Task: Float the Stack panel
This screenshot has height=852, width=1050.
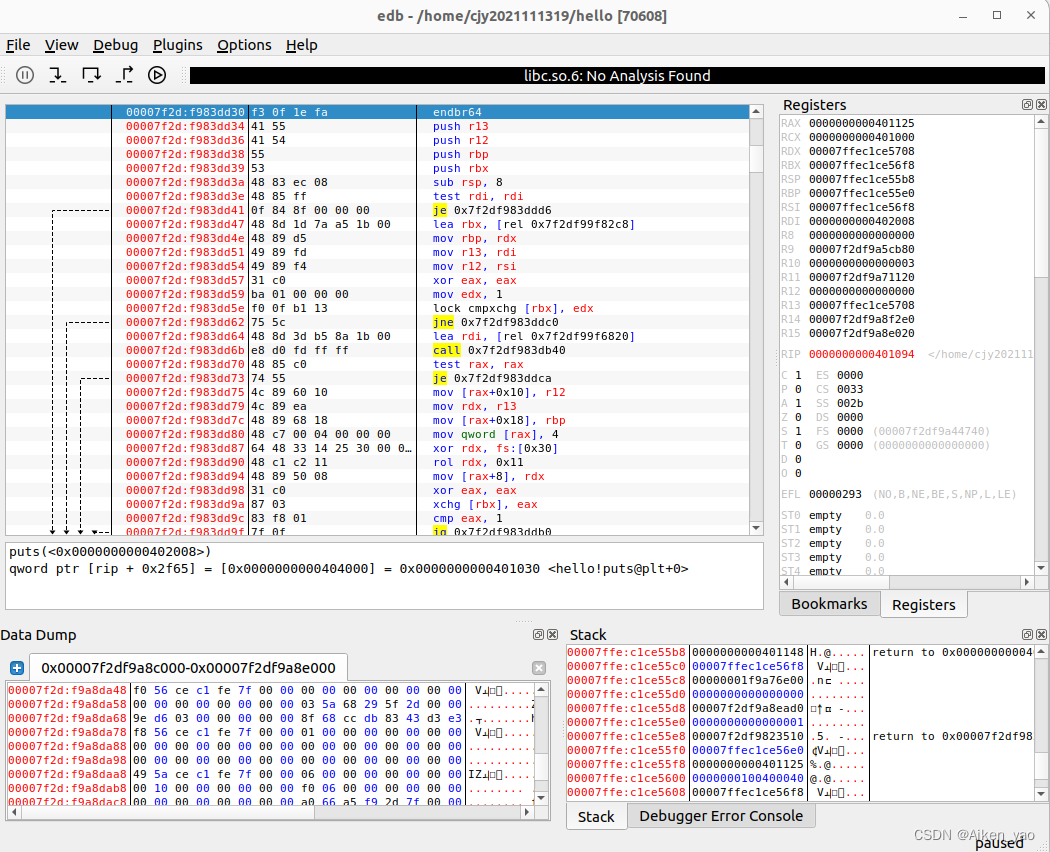Action: click(x=1027, y=634)
